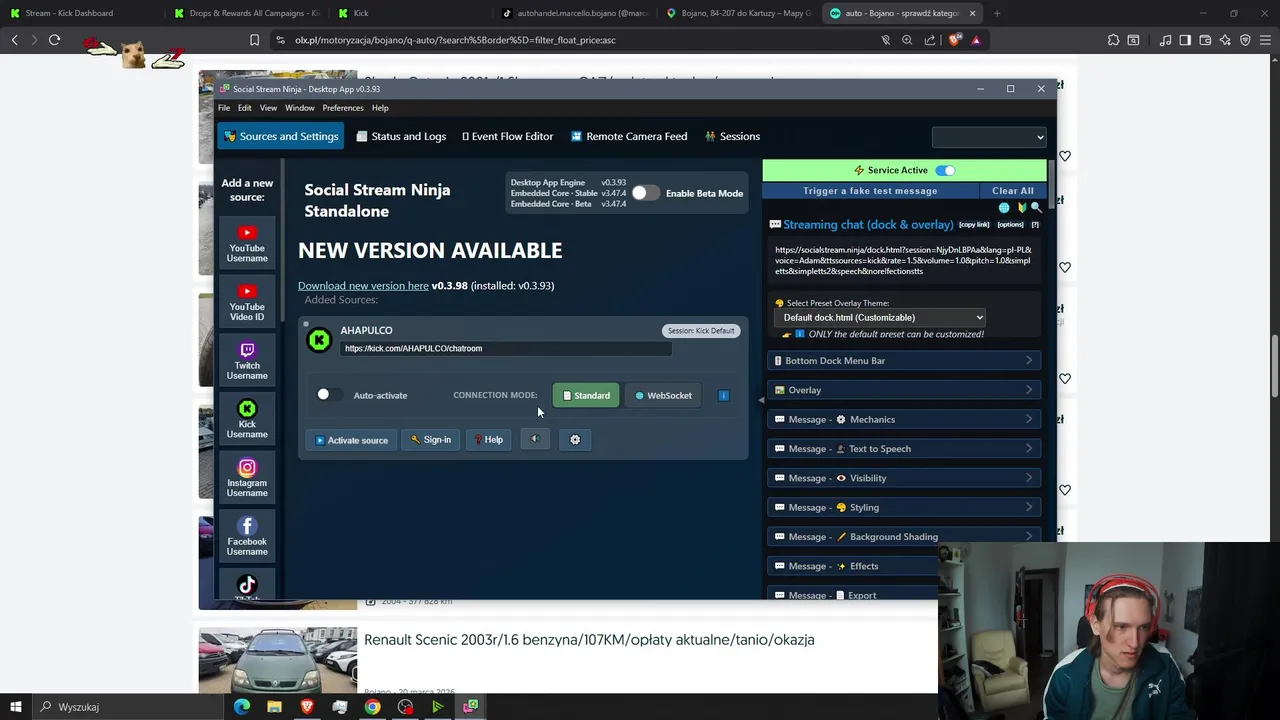Image resolution: width=1280 pixels, height=720 pixels.
Task: Open the View menu
Action: tap(268, 108)
